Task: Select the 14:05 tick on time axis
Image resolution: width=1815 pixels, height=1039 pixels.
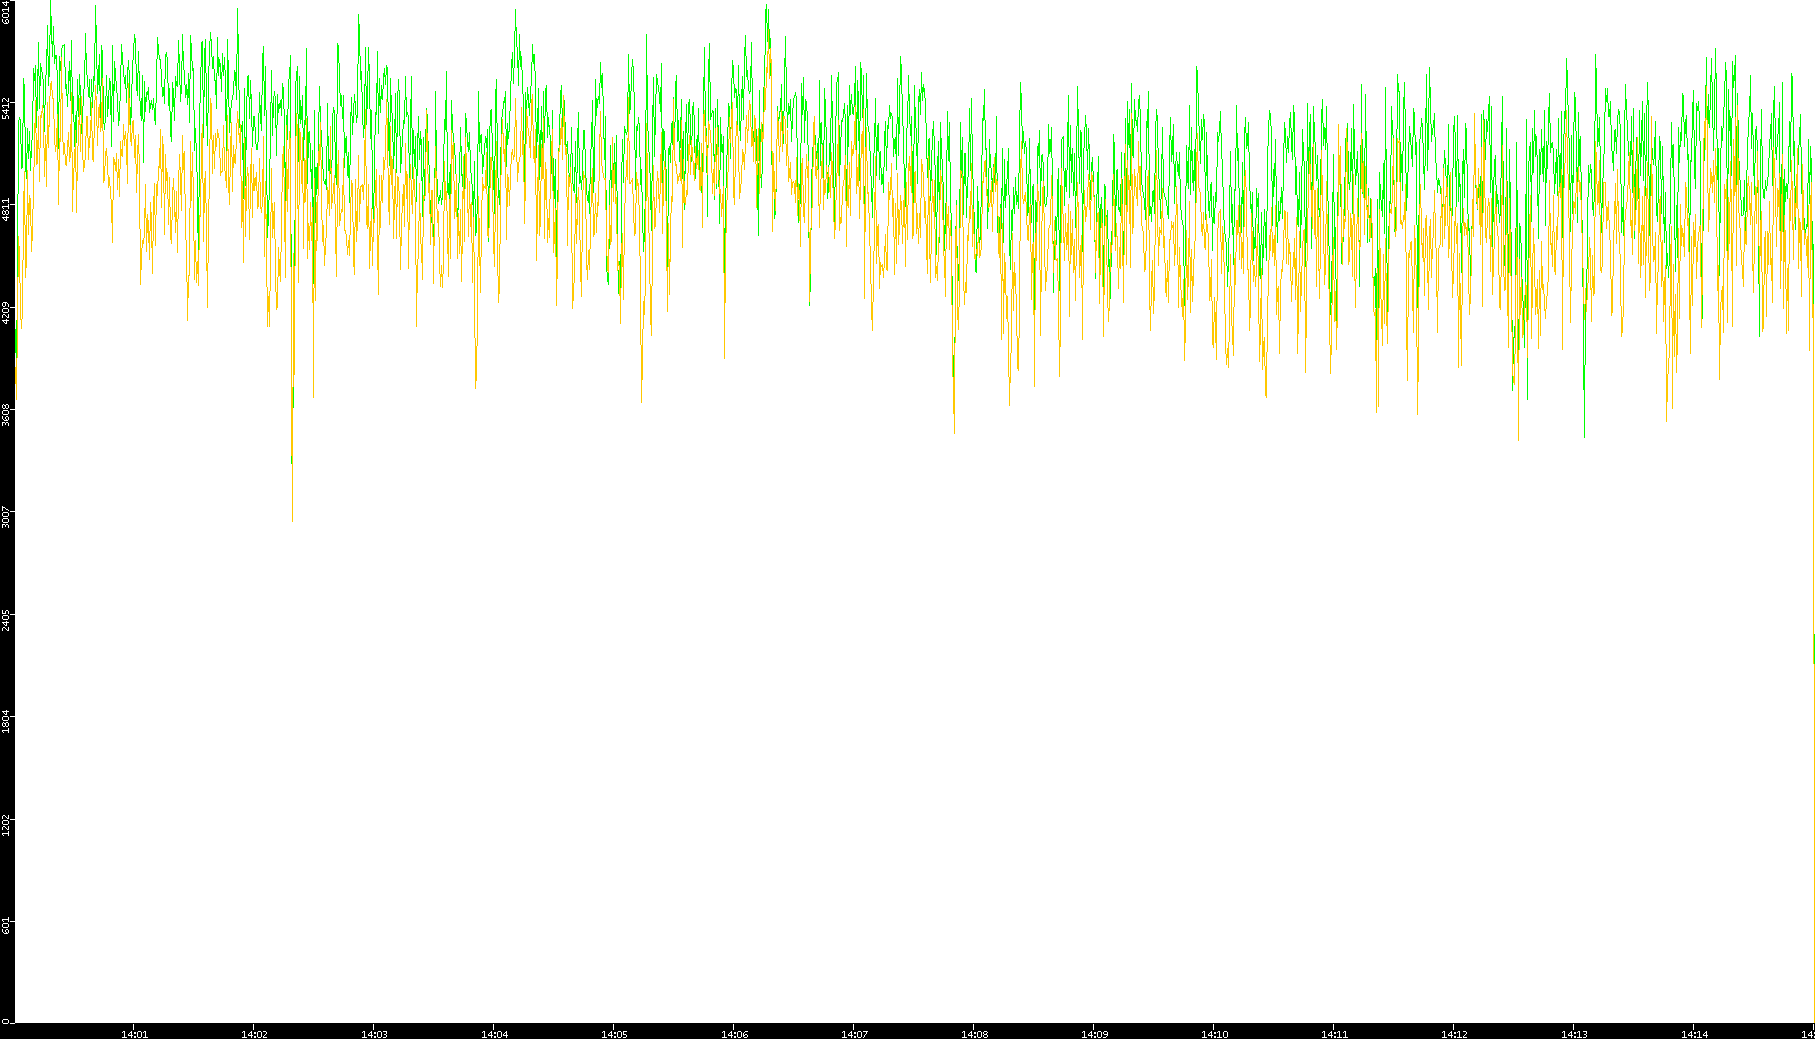Action: pos(614,1034)
